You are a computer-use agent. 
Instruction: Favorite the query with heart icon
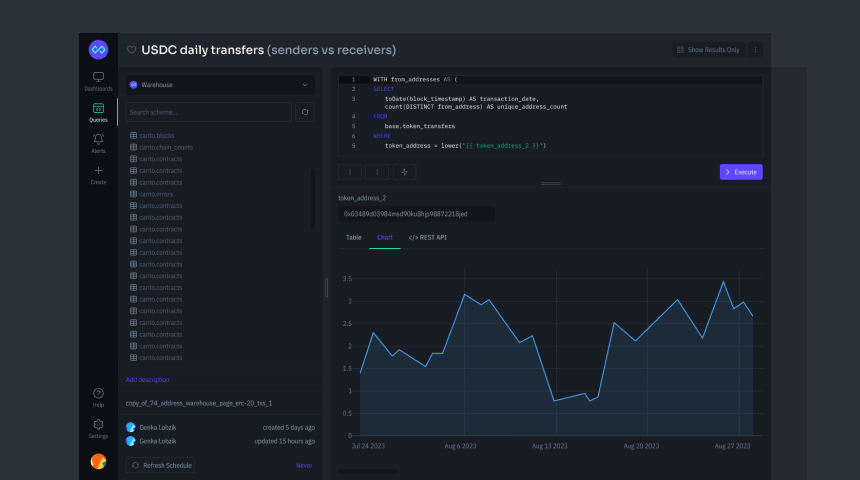click(x=131, y=50)
